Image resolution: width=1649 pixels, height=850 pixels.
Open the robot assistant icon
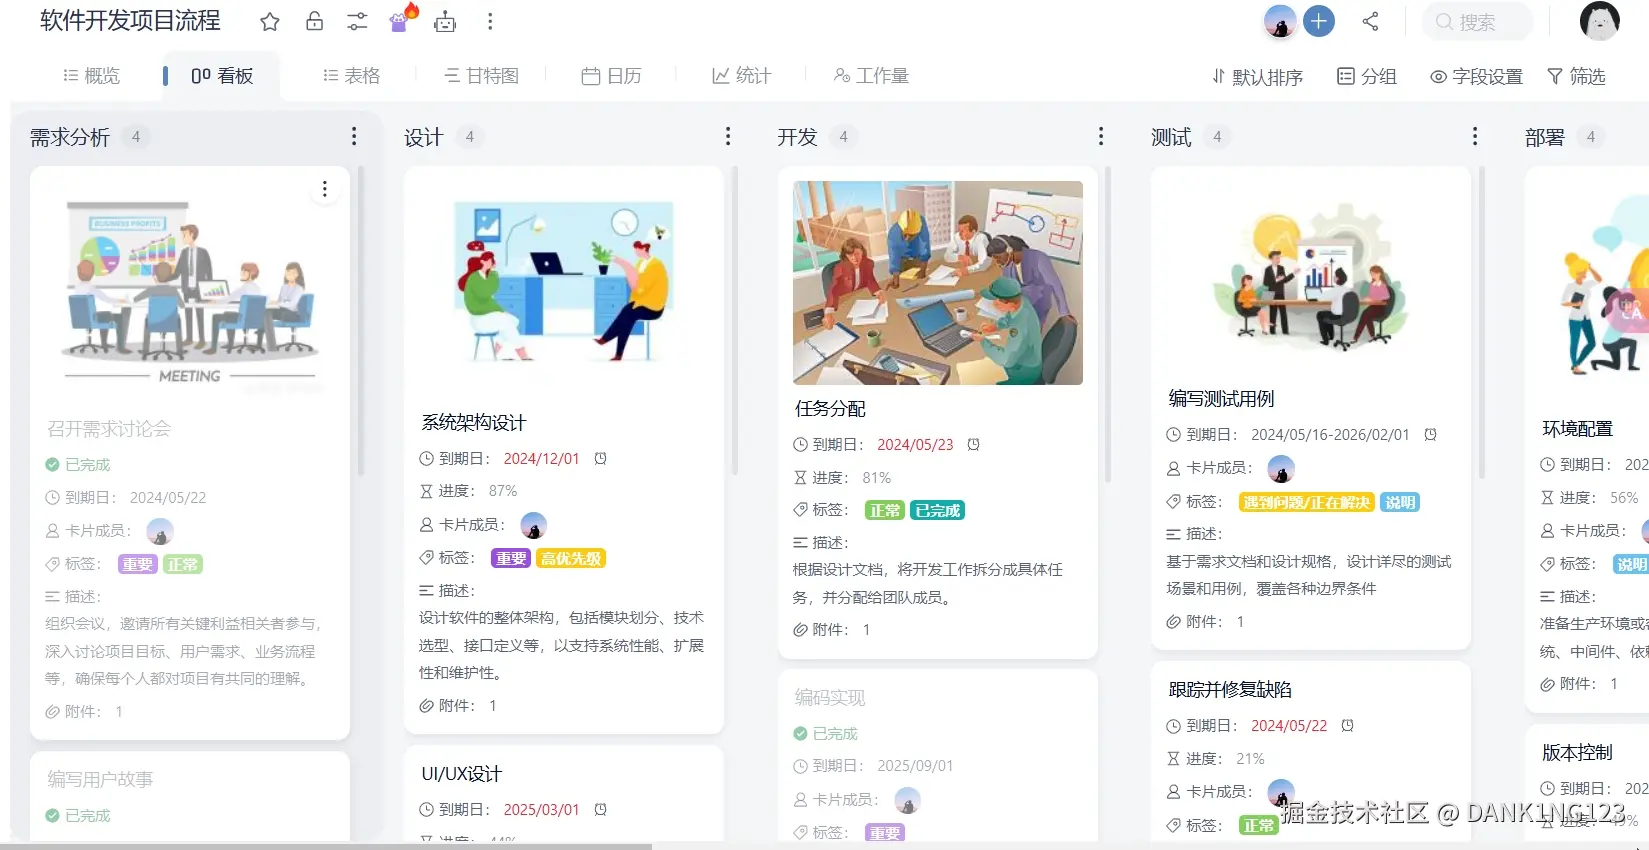(x=445, y=20)
